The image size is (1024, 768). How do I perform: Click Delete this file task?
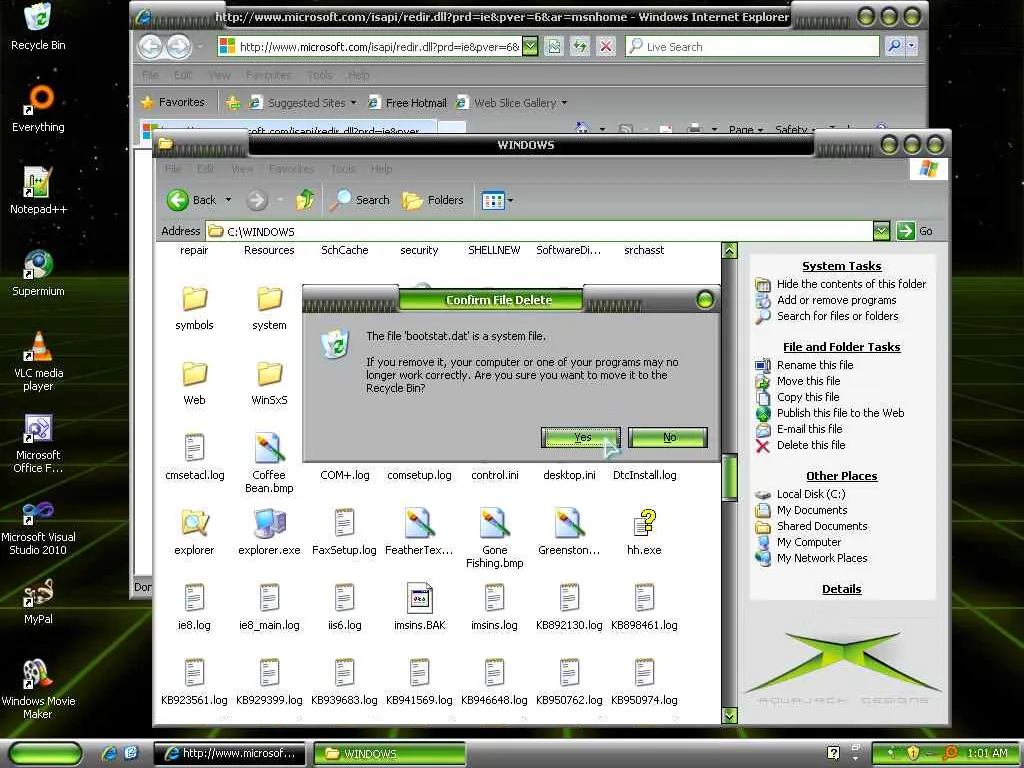tap(810, 445)
